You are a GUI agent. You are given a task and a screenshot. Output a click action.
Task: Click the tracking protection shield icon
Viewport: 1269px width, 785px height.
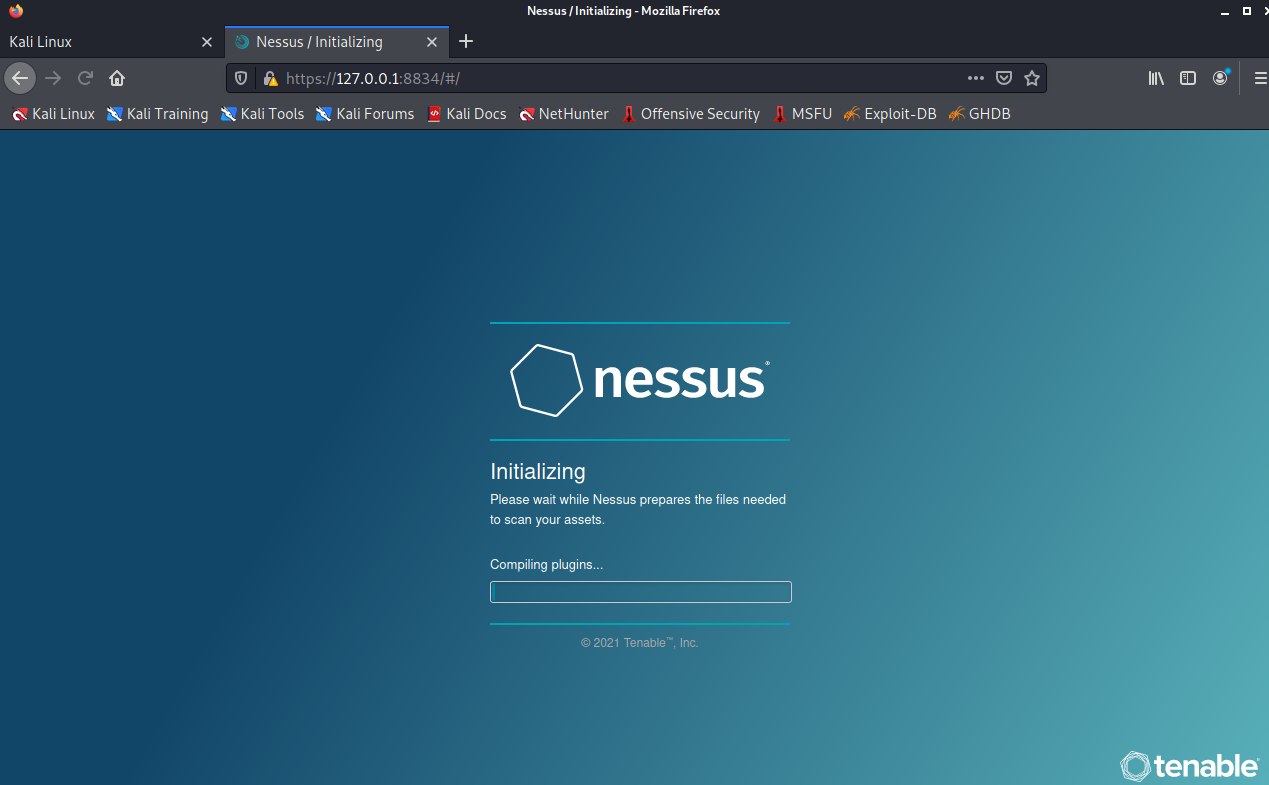(241, 78)
